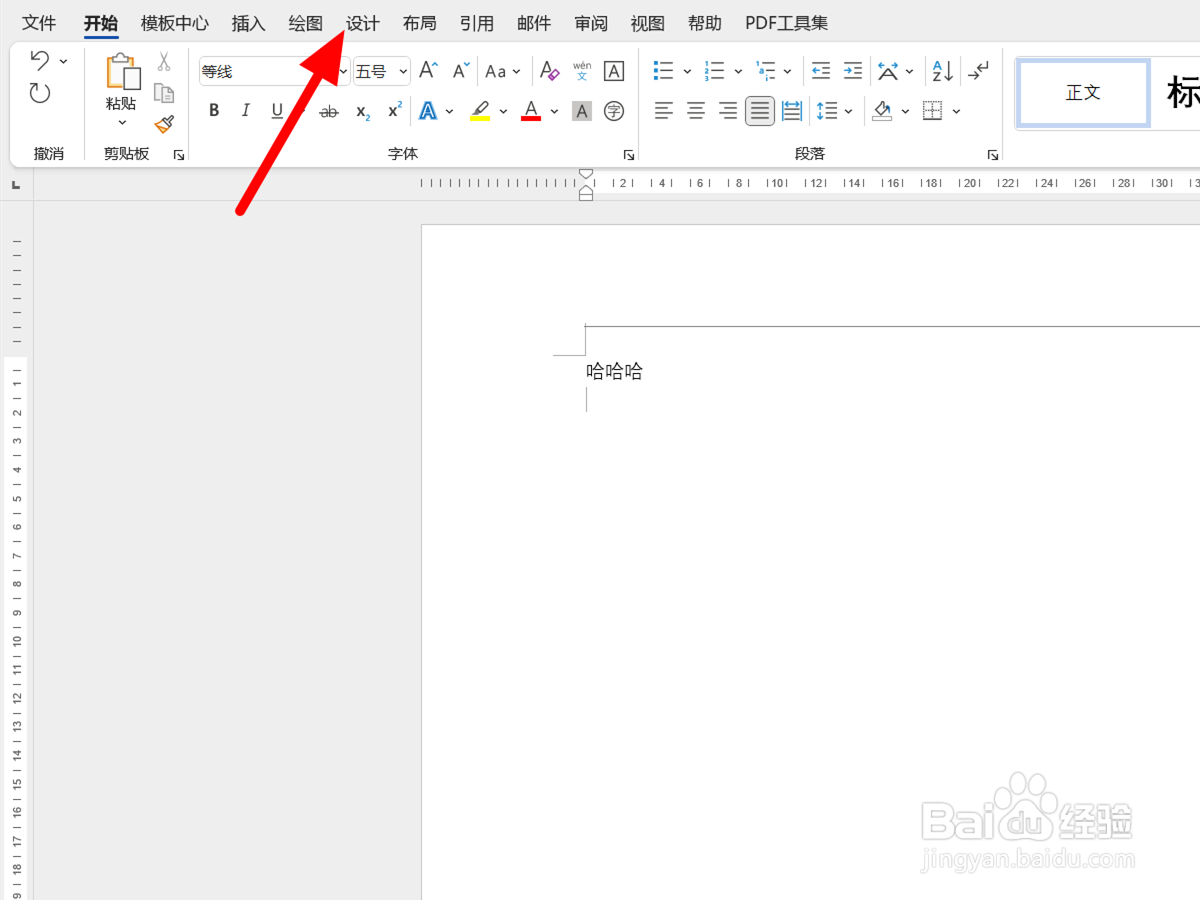Sort paragraphs A to Z icon
The height and width of the screenshot is (900, 1200).
click(x=943, y=71)
